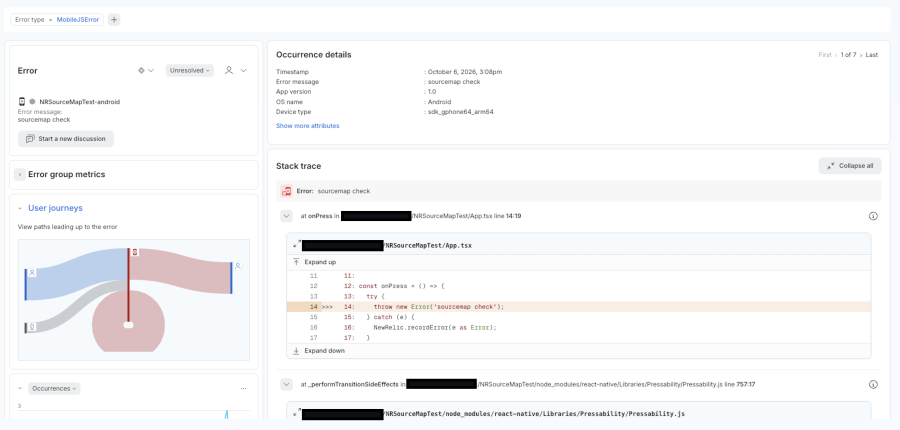Jump to the Last occurrence
The image size is (900, 430).
(x=872, y=55)
